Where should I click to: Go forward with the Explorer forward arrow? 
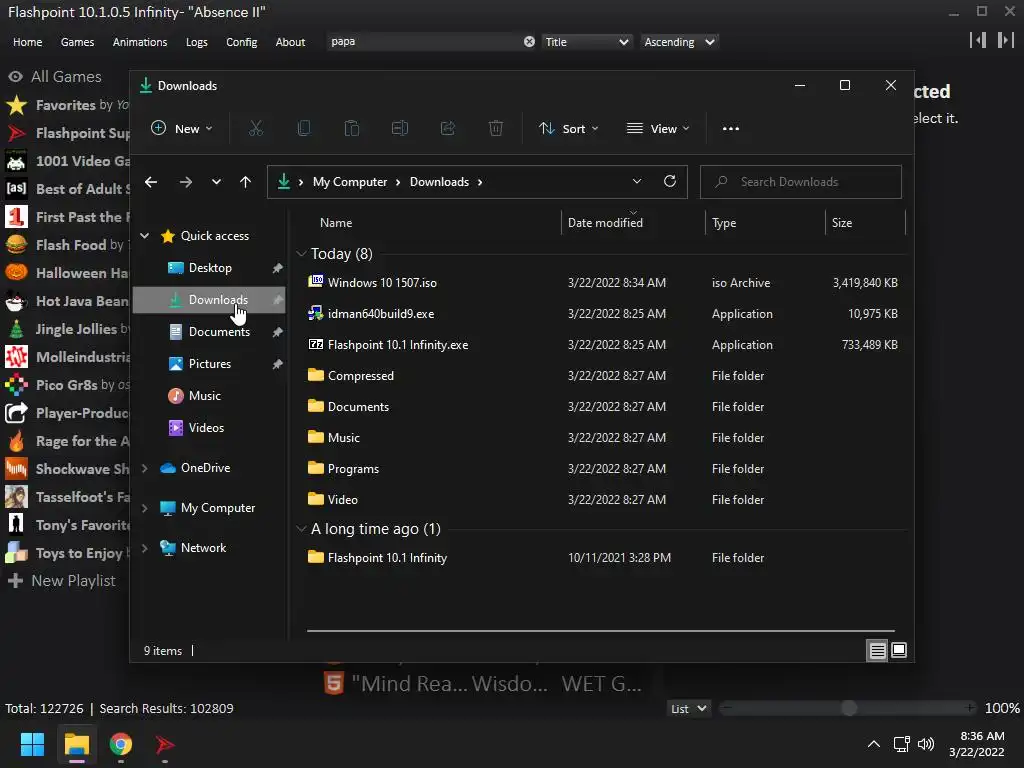[x=186, y=182]
